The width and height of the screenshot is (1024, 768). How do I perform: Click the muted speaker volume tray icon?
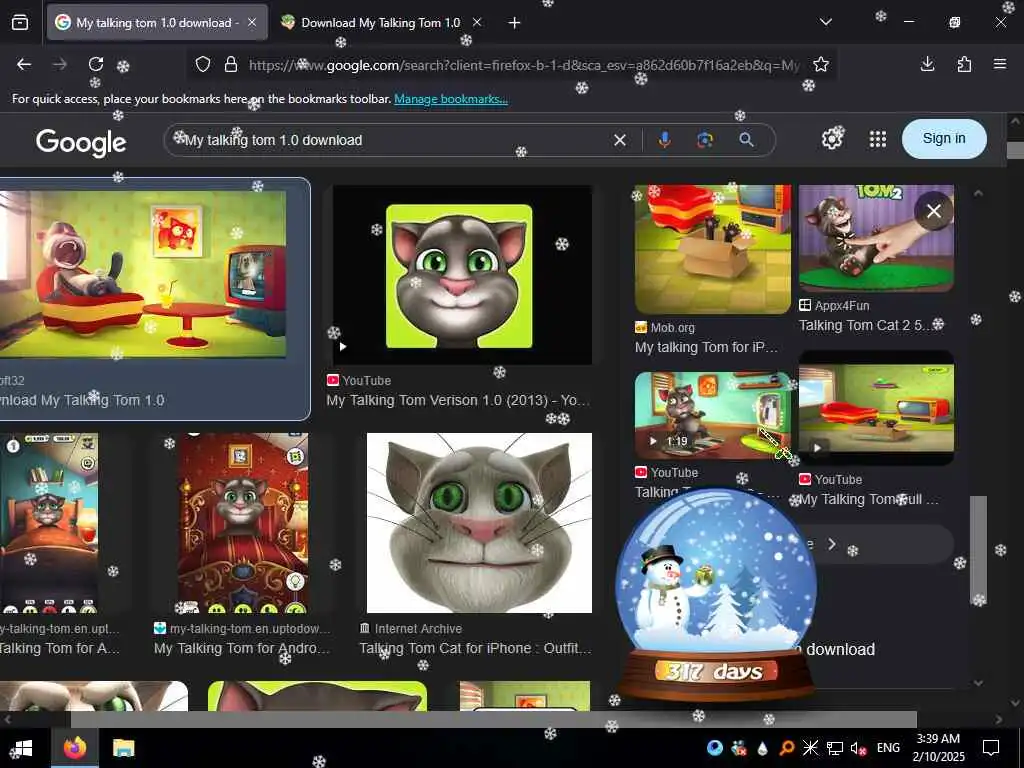tap(859, 748)
